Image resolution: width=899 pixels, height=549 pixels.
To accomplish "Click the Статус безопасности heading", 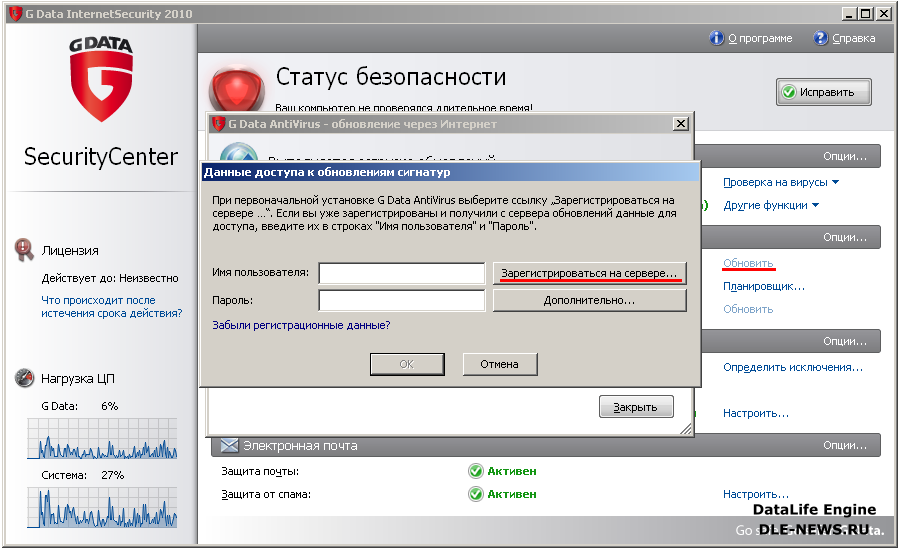I will tap(391, 77).
